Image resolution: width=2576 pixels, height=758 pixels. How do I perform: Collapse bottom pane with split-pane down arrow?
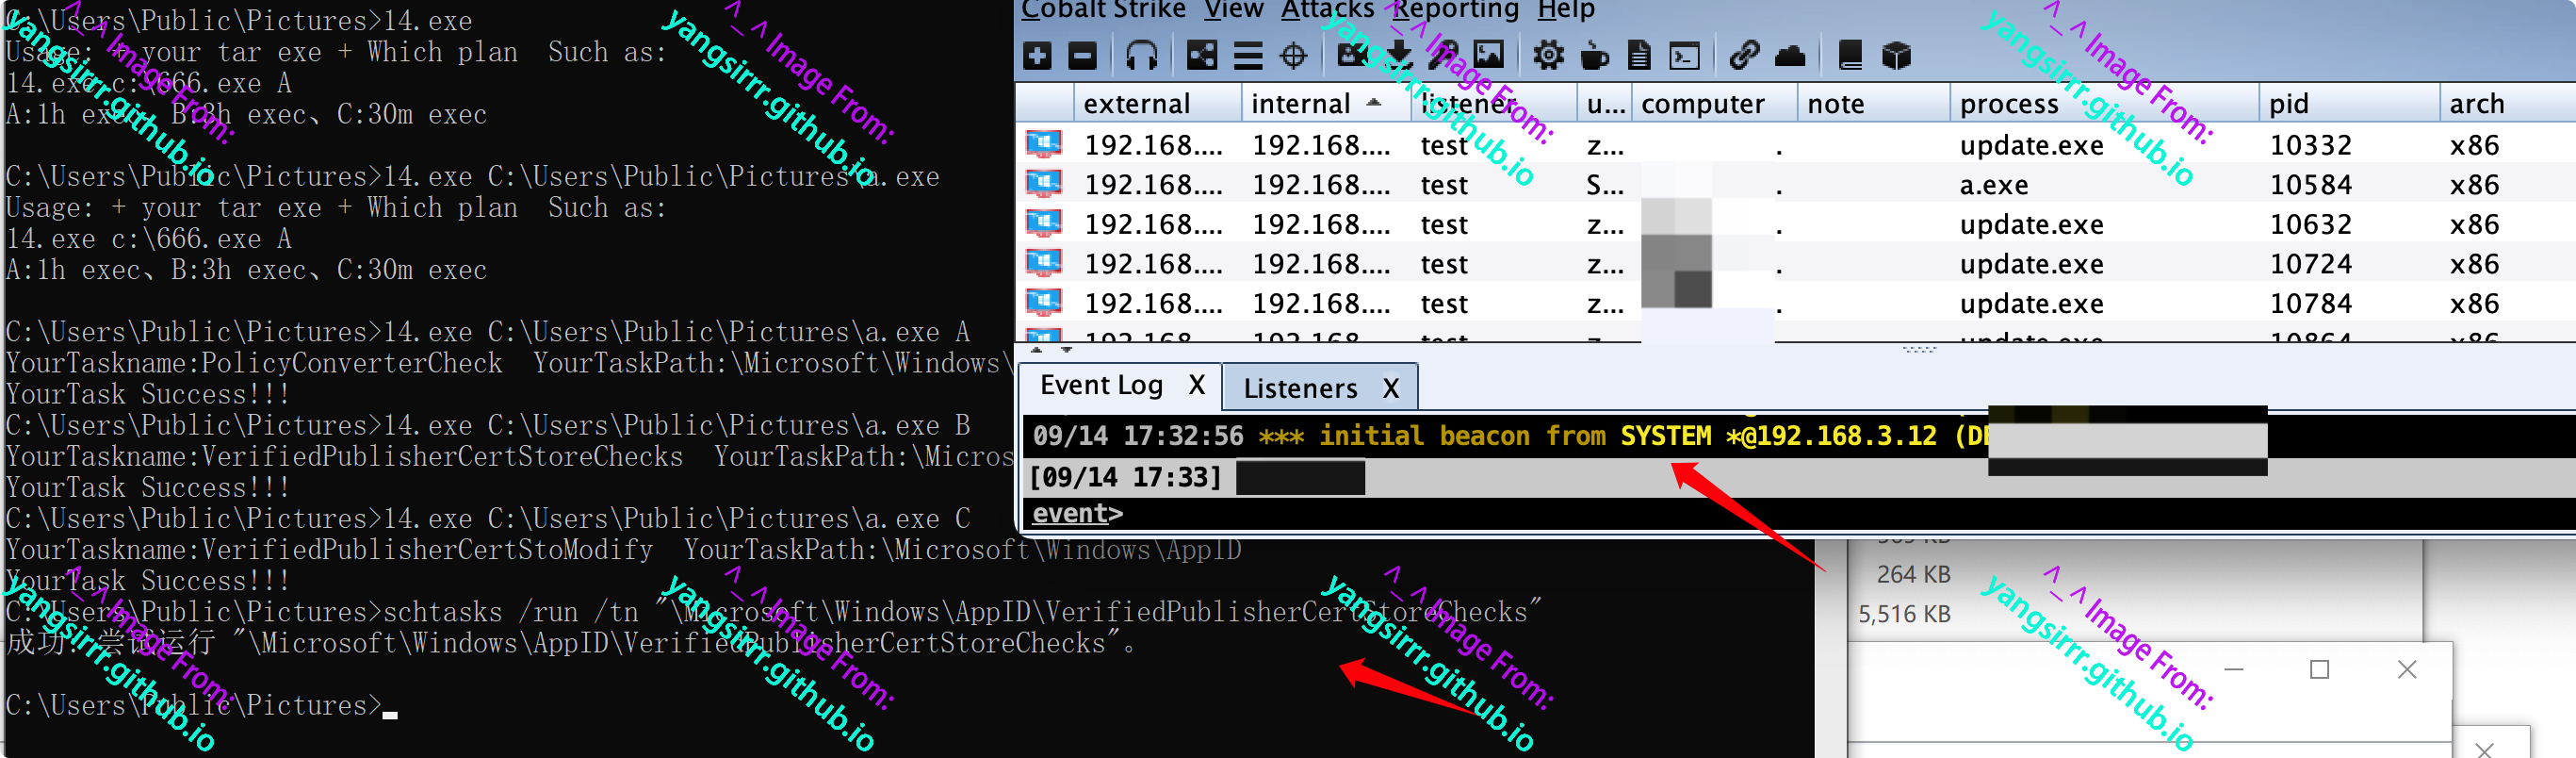tap(1066, 350)
